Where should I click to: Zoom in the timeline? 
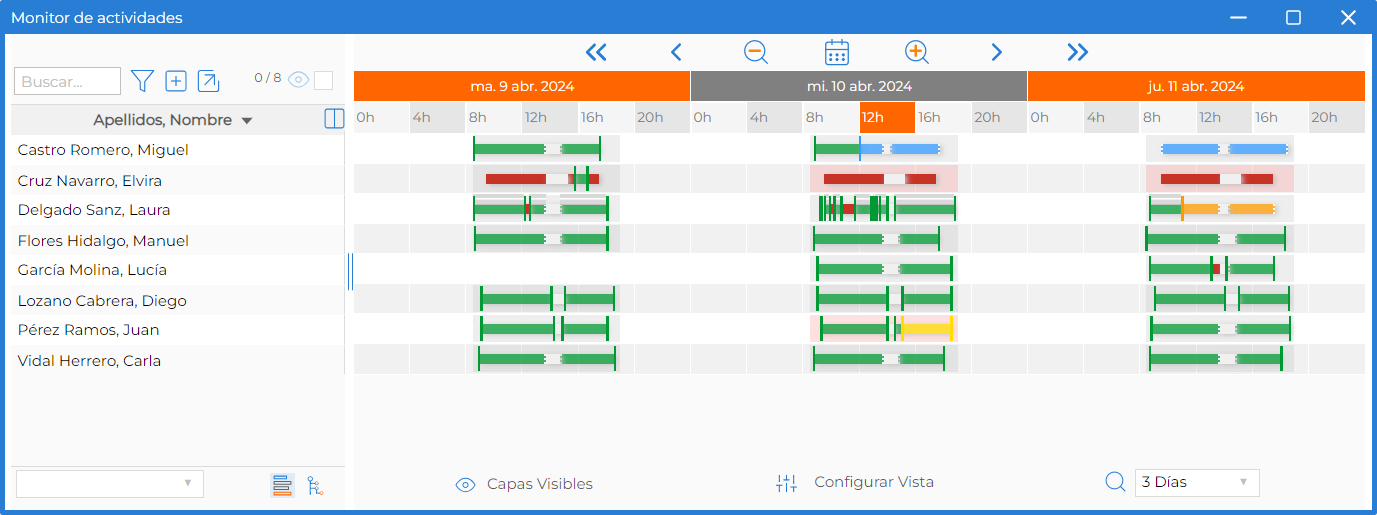[x=917, y=52]
